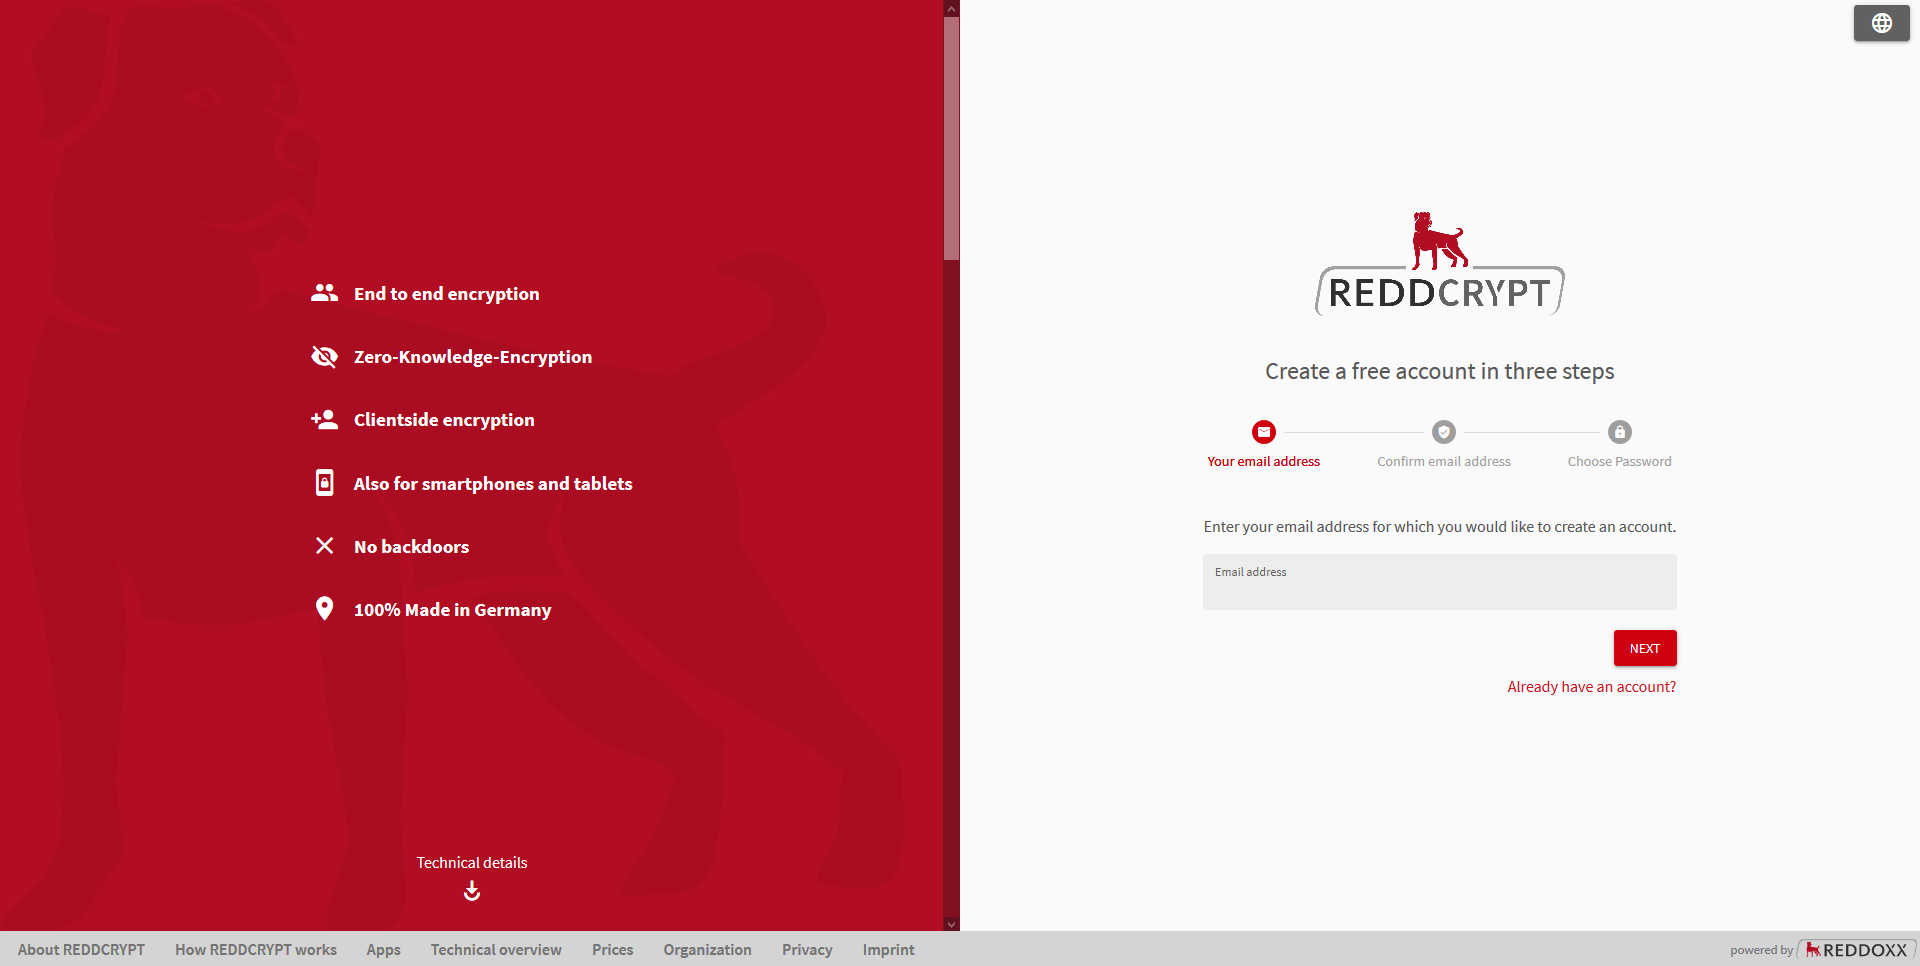Focus the Email address input field
The width and height of the screenshot is (1920, 966).
point(1440,582)
